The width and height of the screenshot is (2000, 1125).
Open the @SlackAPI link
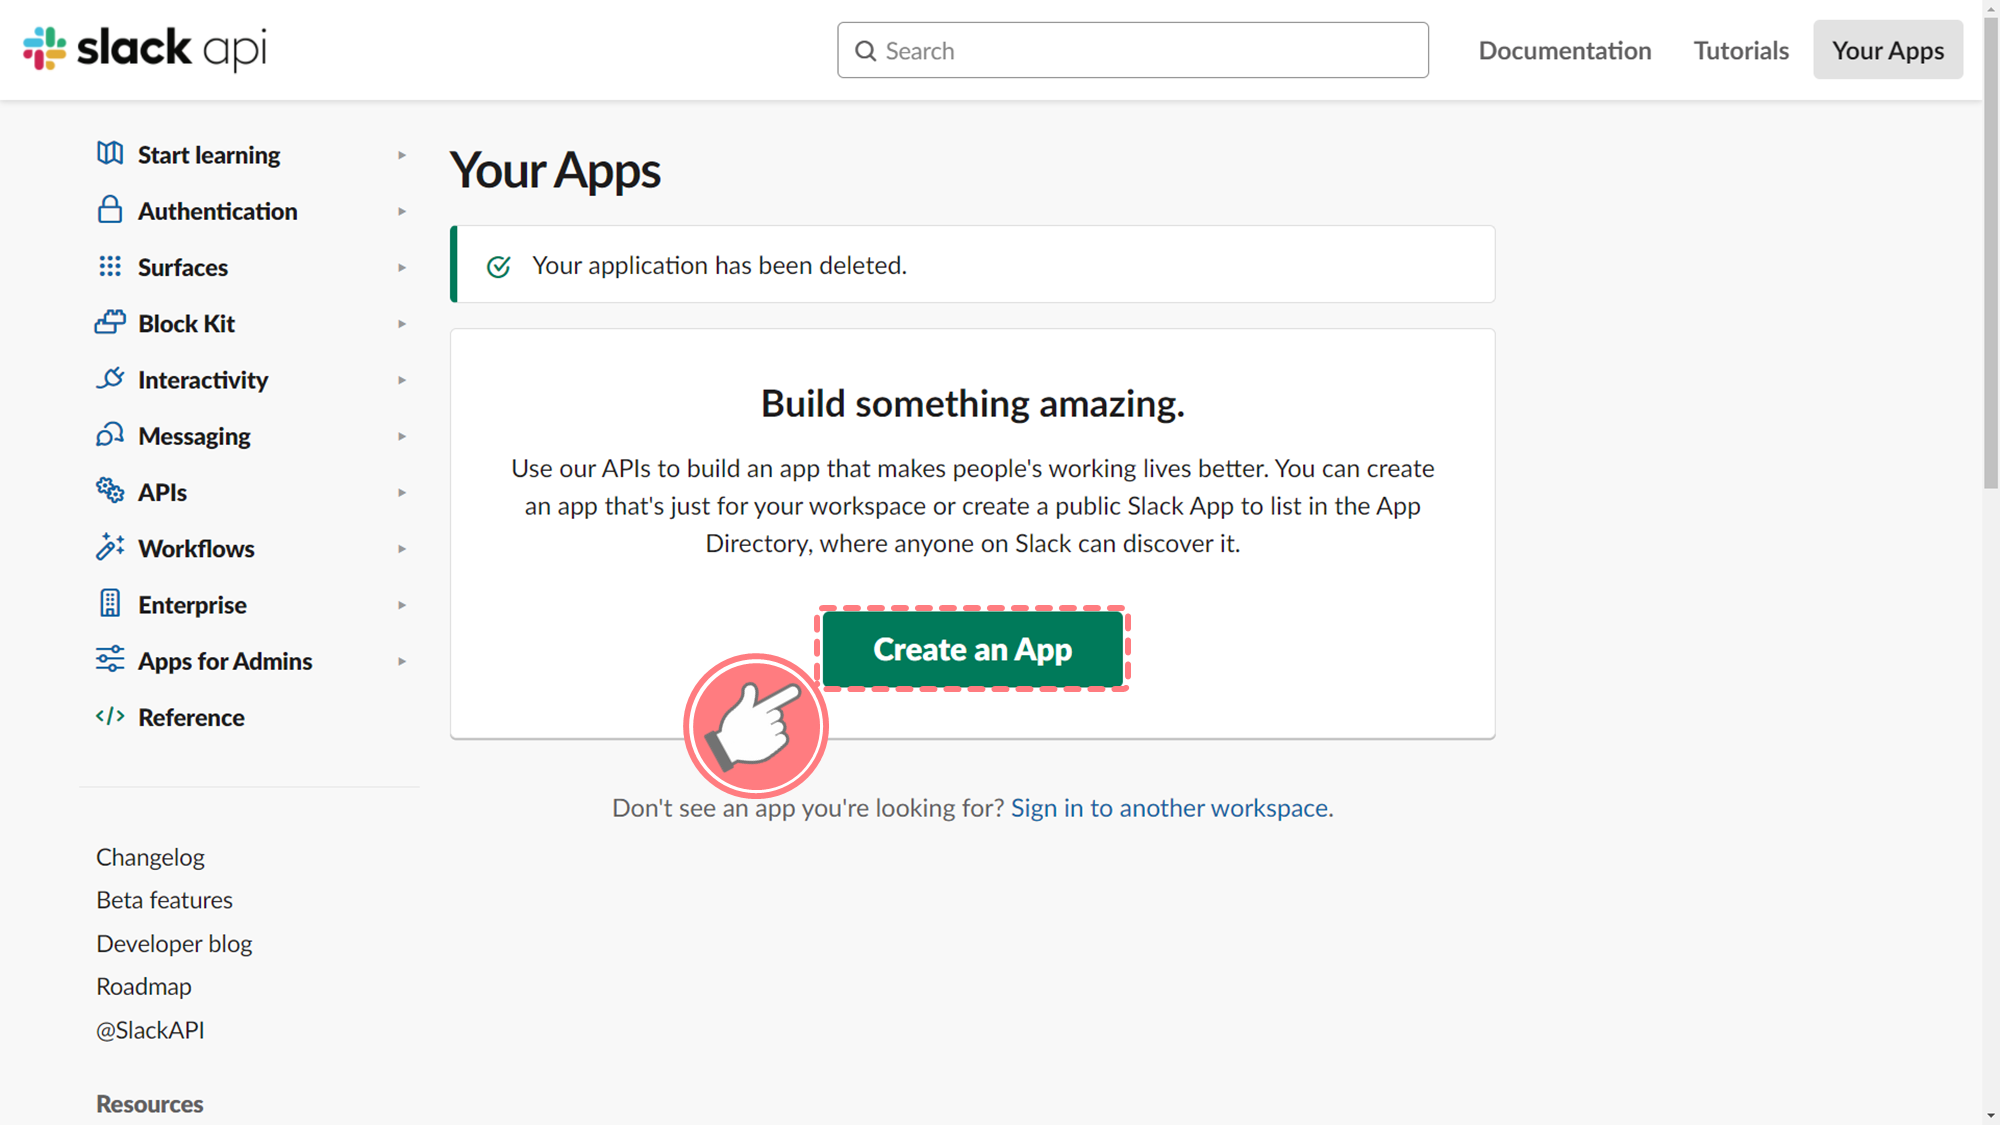coord(150,1030)
